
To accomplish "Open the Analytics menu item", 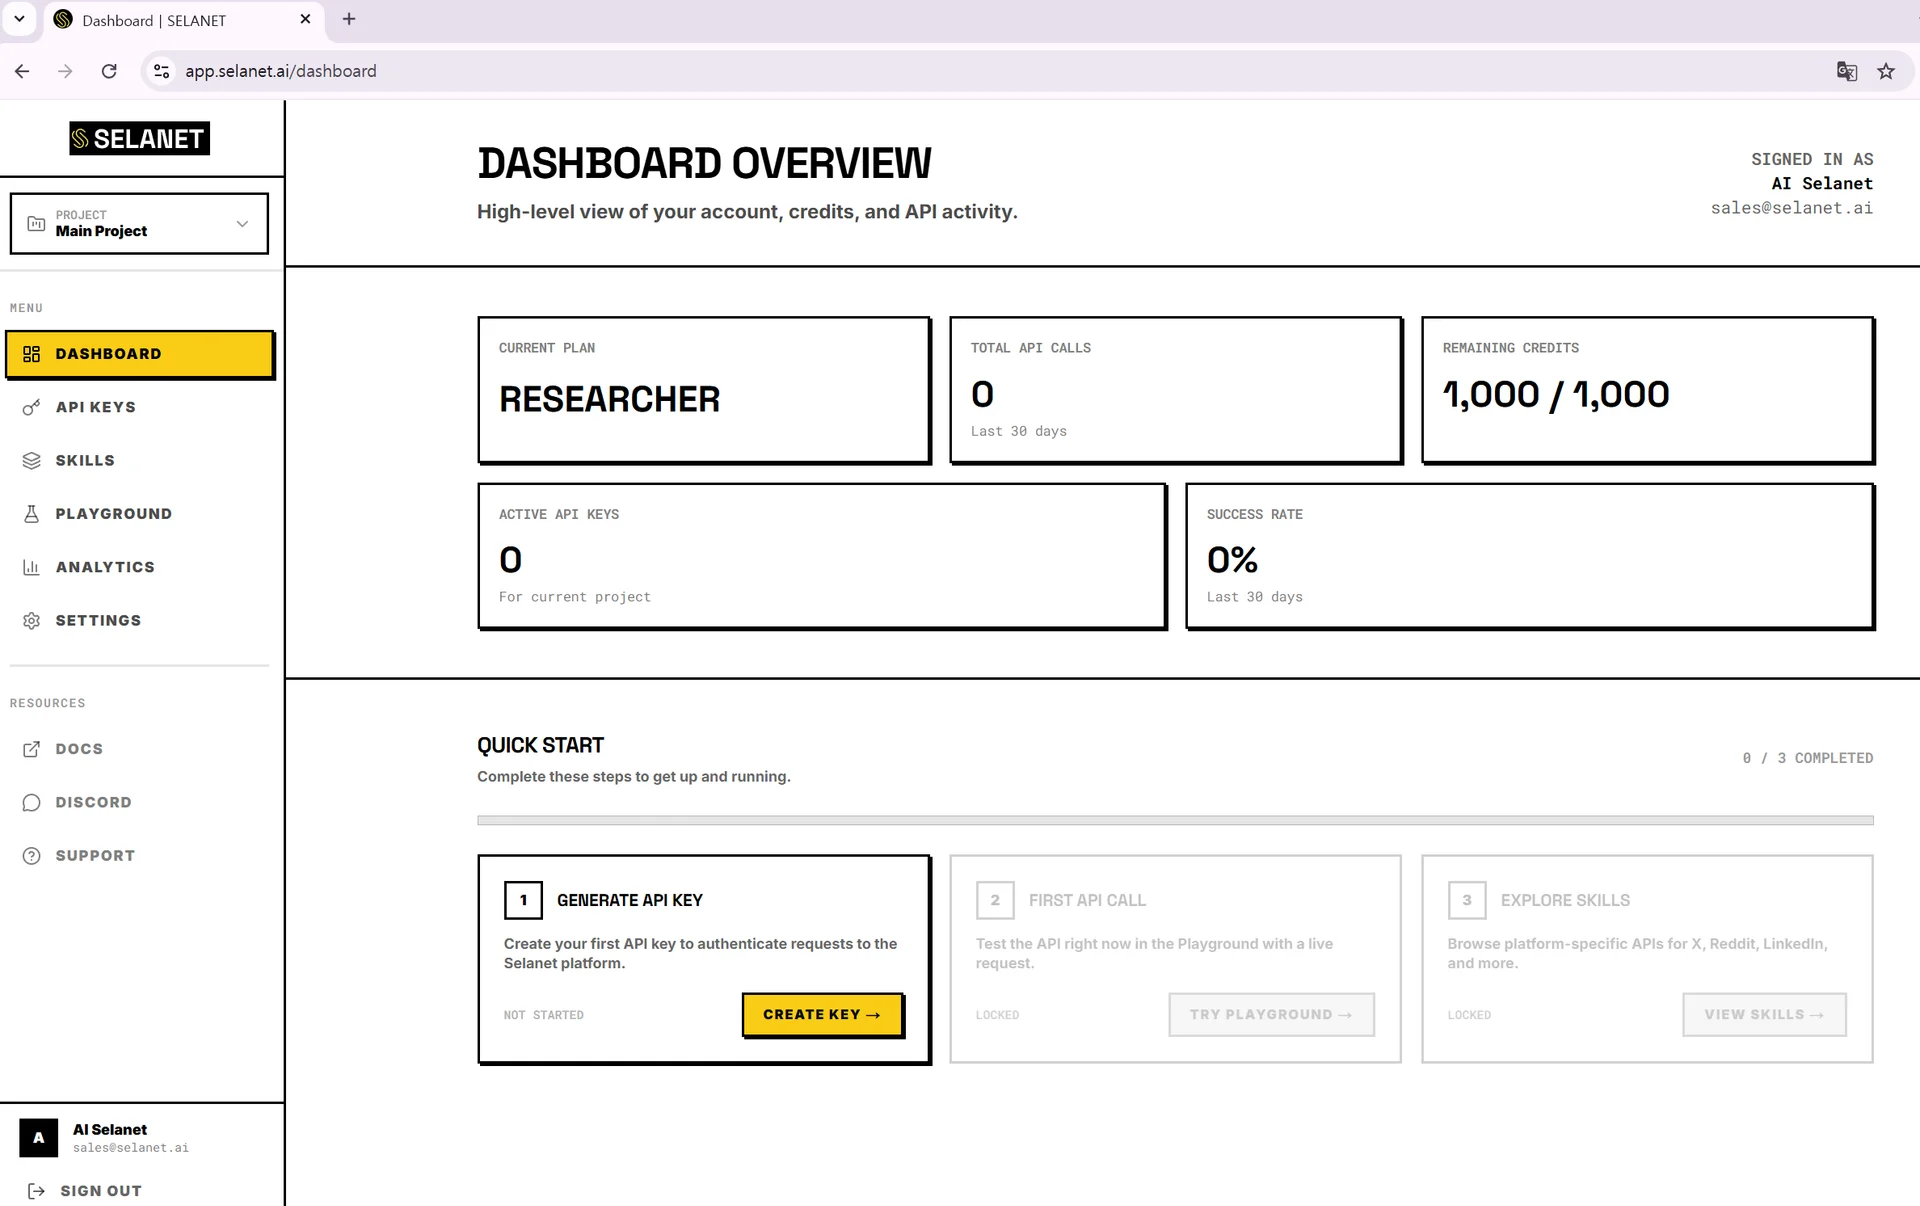I will click(105, 567).
